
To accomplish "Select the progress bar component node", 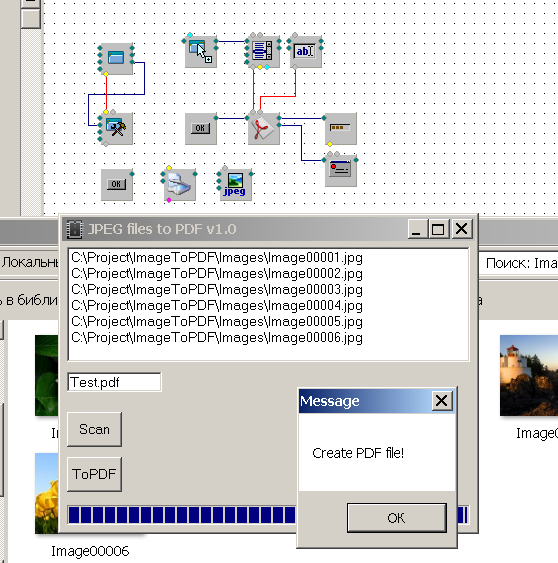I will tap(341, 129).
